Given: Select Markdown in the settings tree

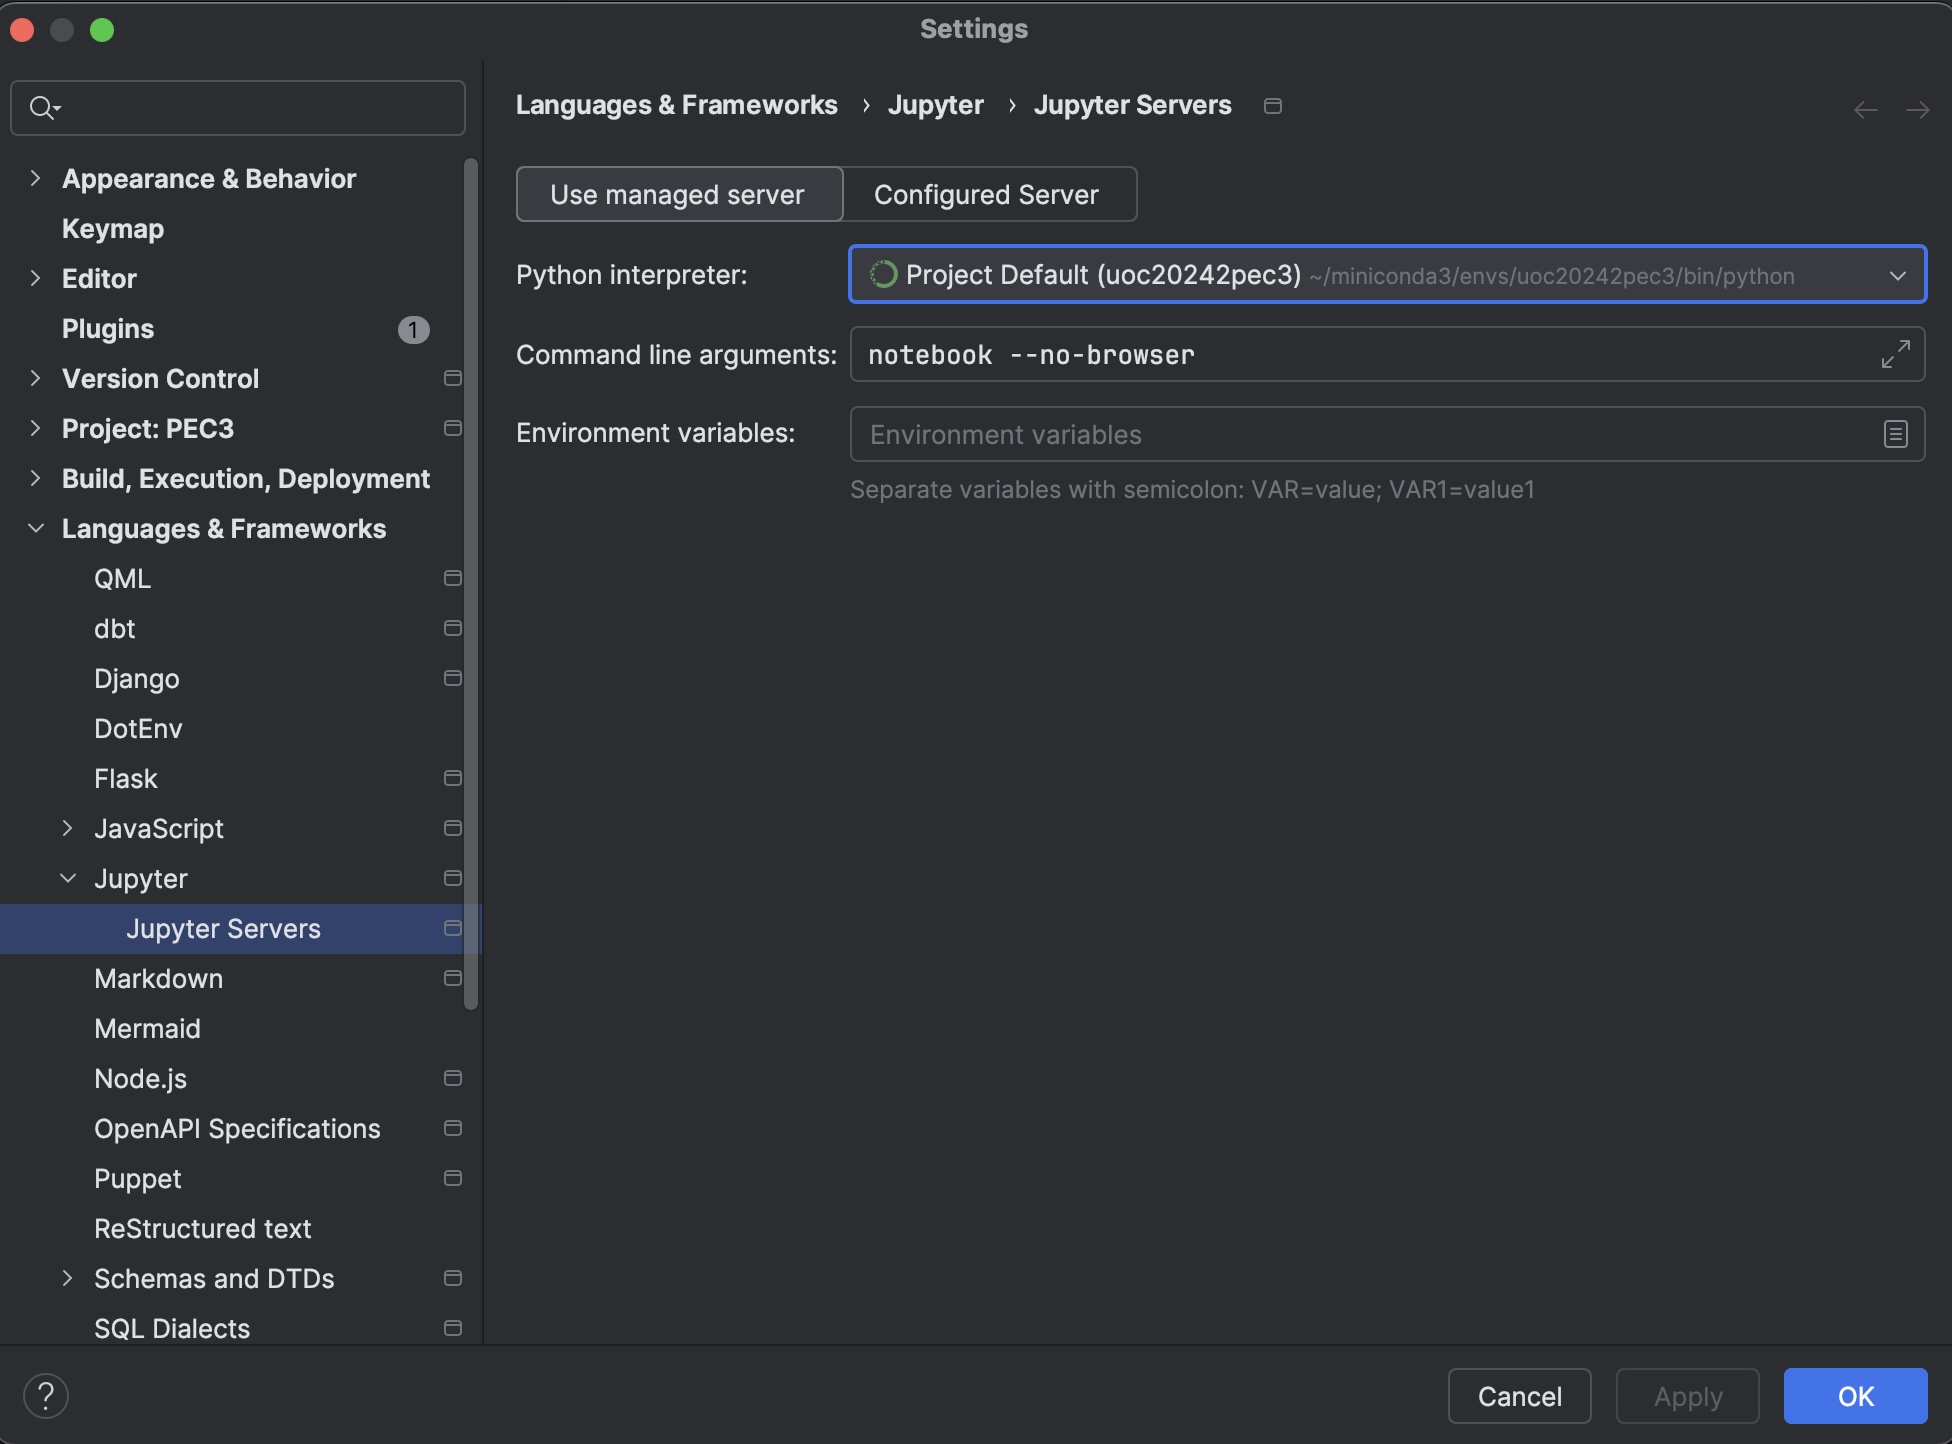Looking at the screenshot, I should [158, 979].
